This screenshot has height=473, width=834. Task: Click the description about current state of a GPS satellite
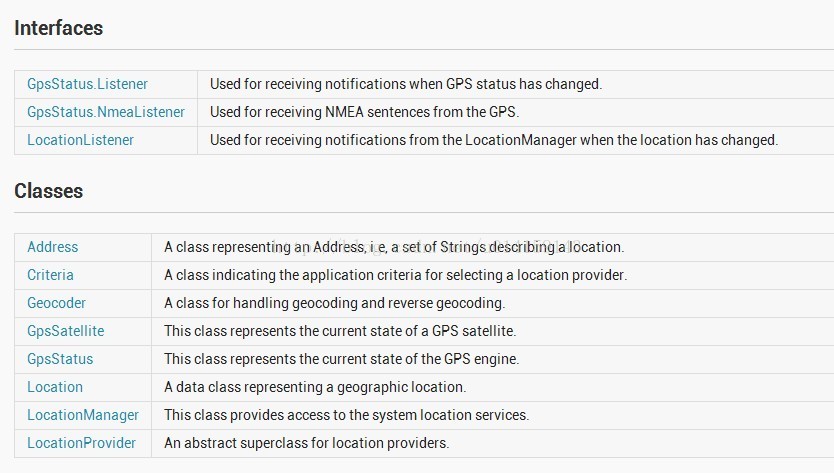click(x=340, y=331)
